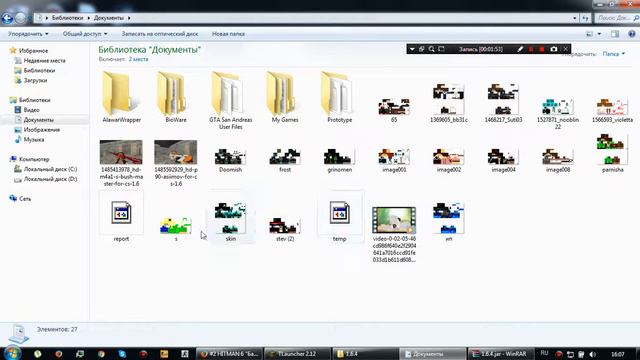
Task: Open the volume icon in system tray
Action: point(593,354)
